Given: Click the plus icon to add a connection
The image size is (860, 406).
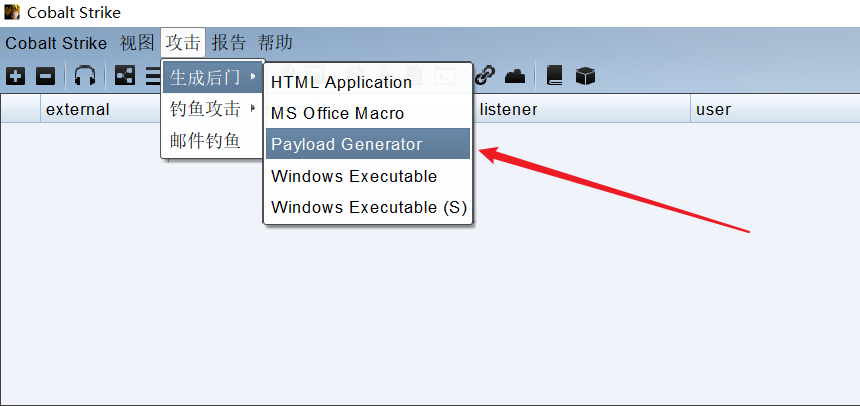Looking at the screenshot, I should pos(16,76).
